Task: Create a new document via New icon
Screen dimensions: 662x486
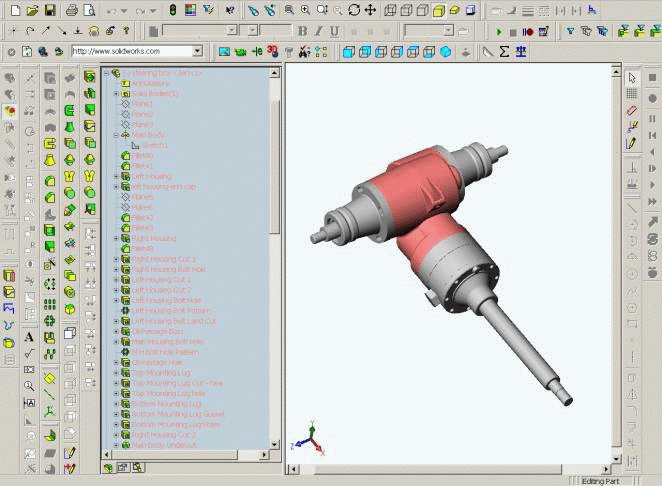Action: click(x=15, y=10)
